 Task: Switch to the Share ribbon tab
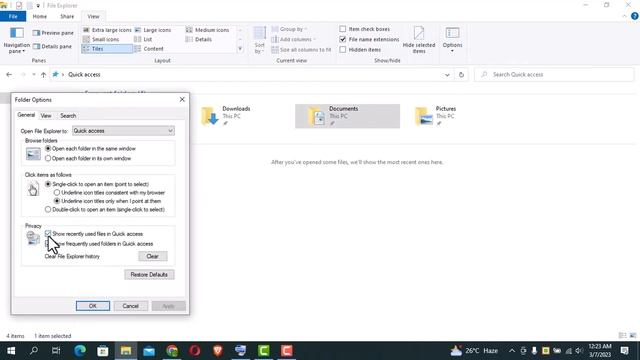pos(67,16)
